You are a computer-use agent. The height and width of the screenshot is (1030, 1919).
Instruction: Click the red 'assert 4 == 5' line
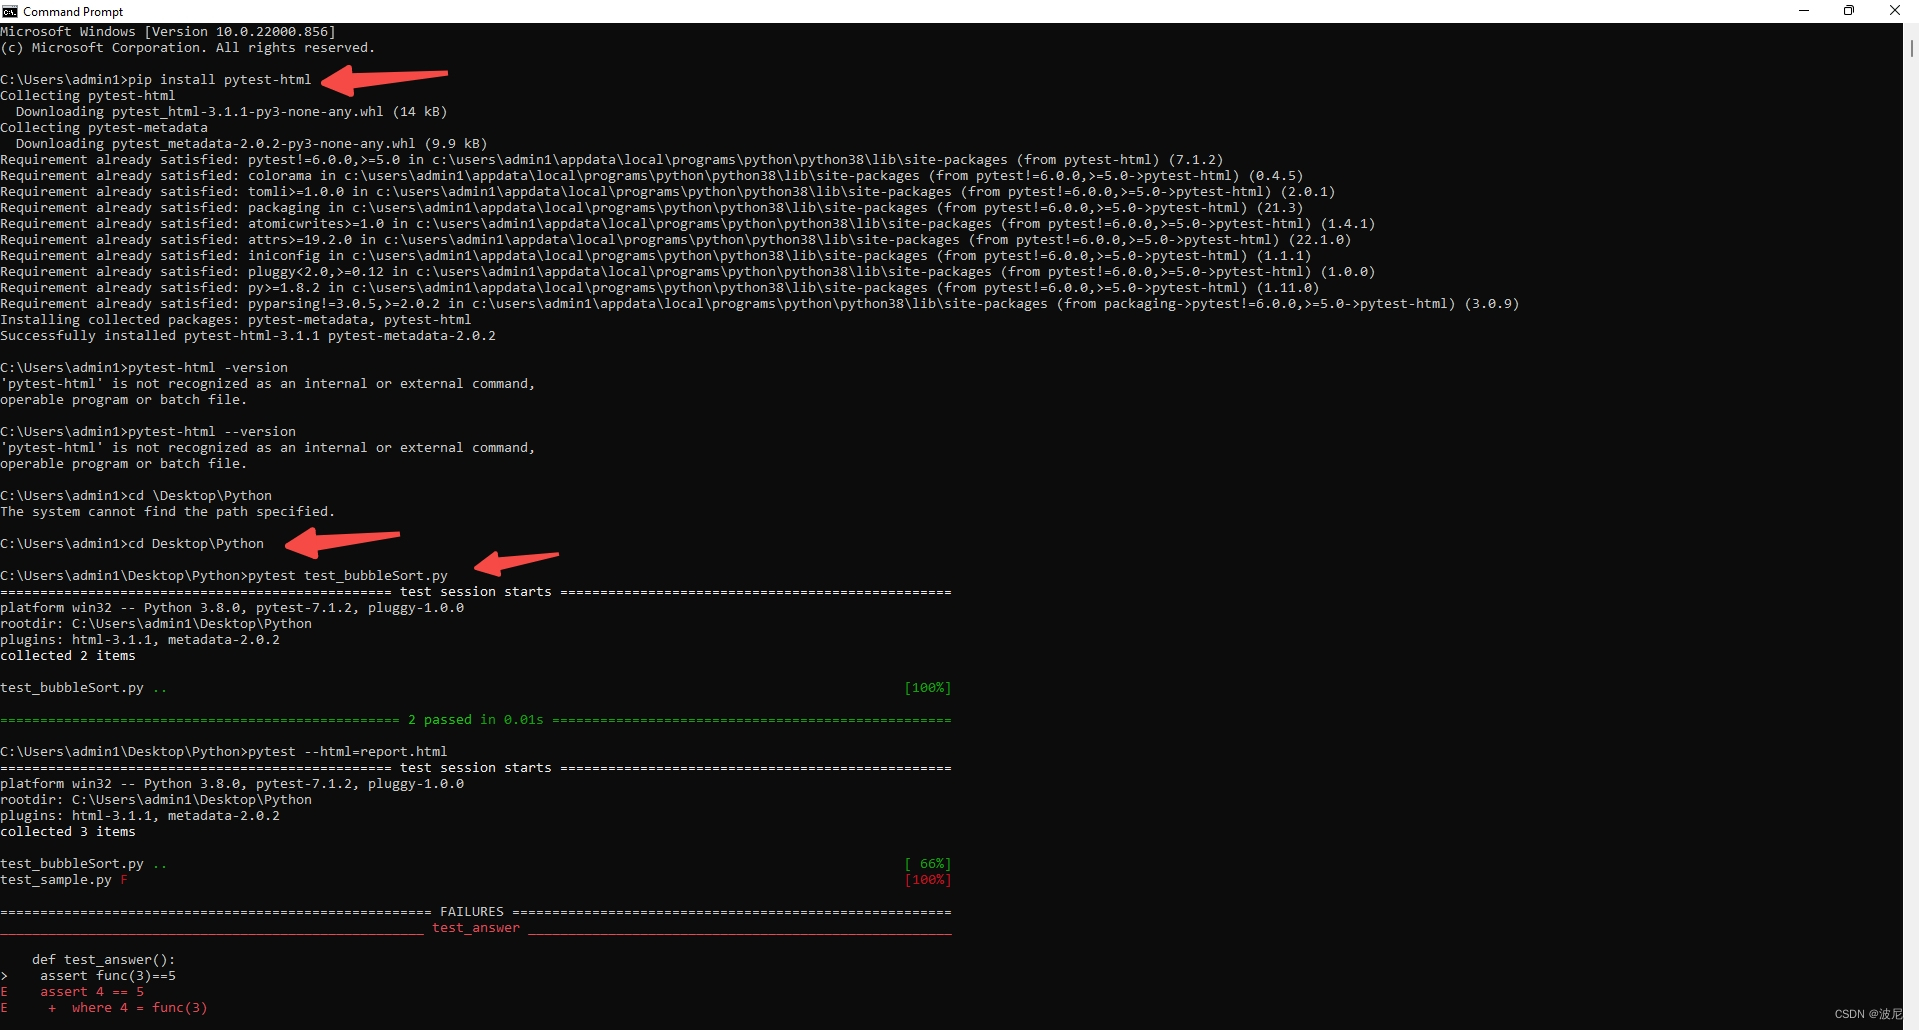92,992
